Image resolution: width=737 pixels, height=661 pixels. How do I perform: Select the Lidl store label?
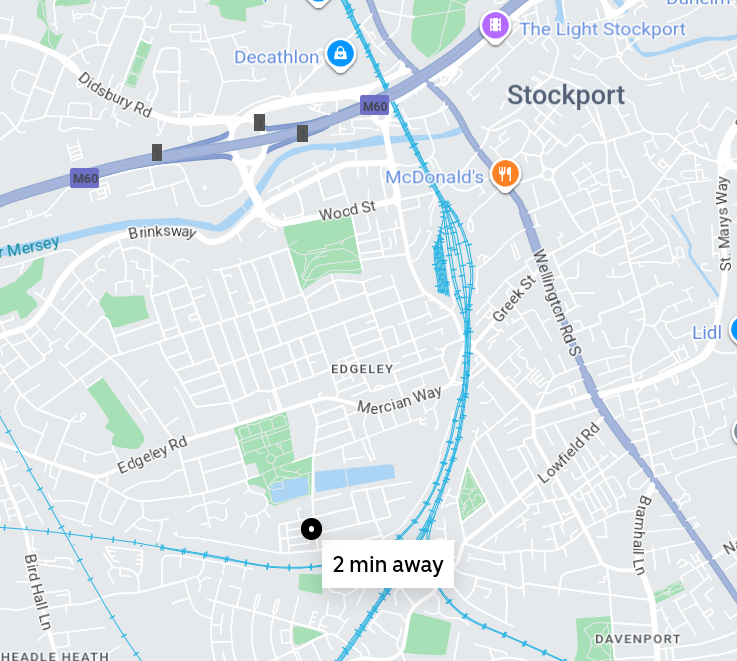[x=706, y=332]
